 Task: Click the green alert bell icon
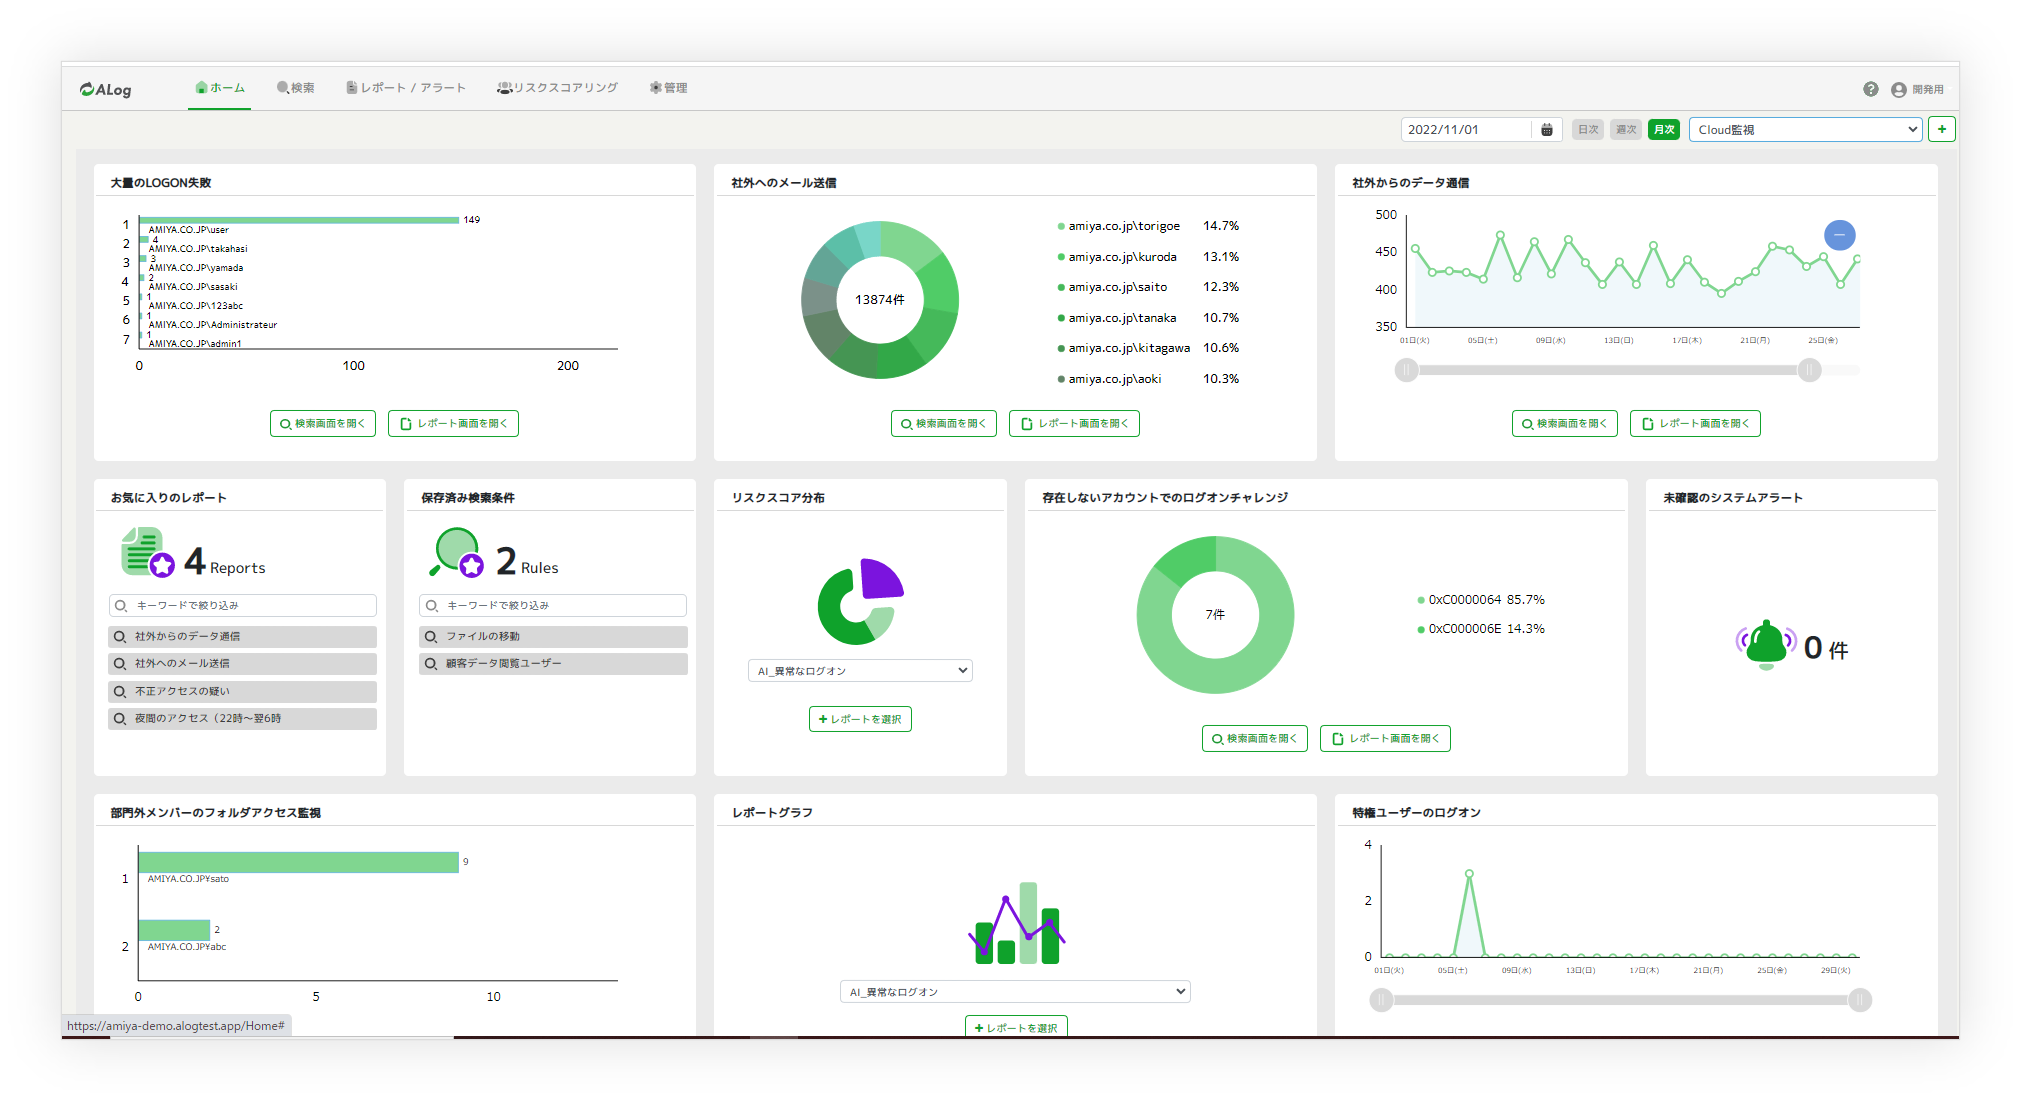(x=1765, y=645)
